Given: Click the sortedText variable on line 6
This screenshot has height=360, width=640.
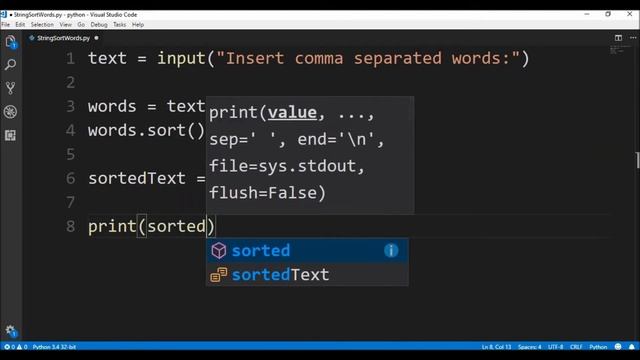Looking at the screenshot, I should [x=137, y=178].
